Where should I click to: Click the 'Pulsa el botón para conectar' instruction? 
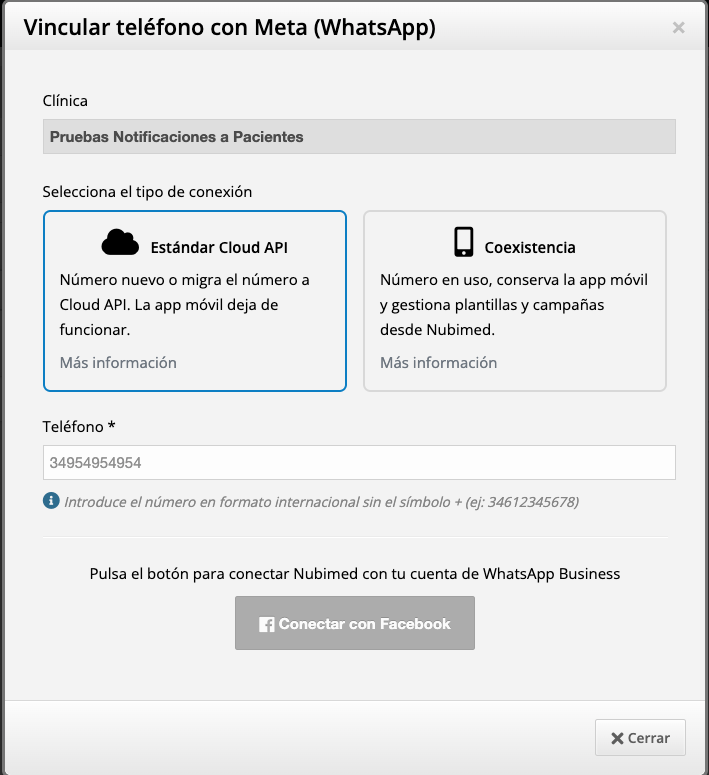pos(355,574)
